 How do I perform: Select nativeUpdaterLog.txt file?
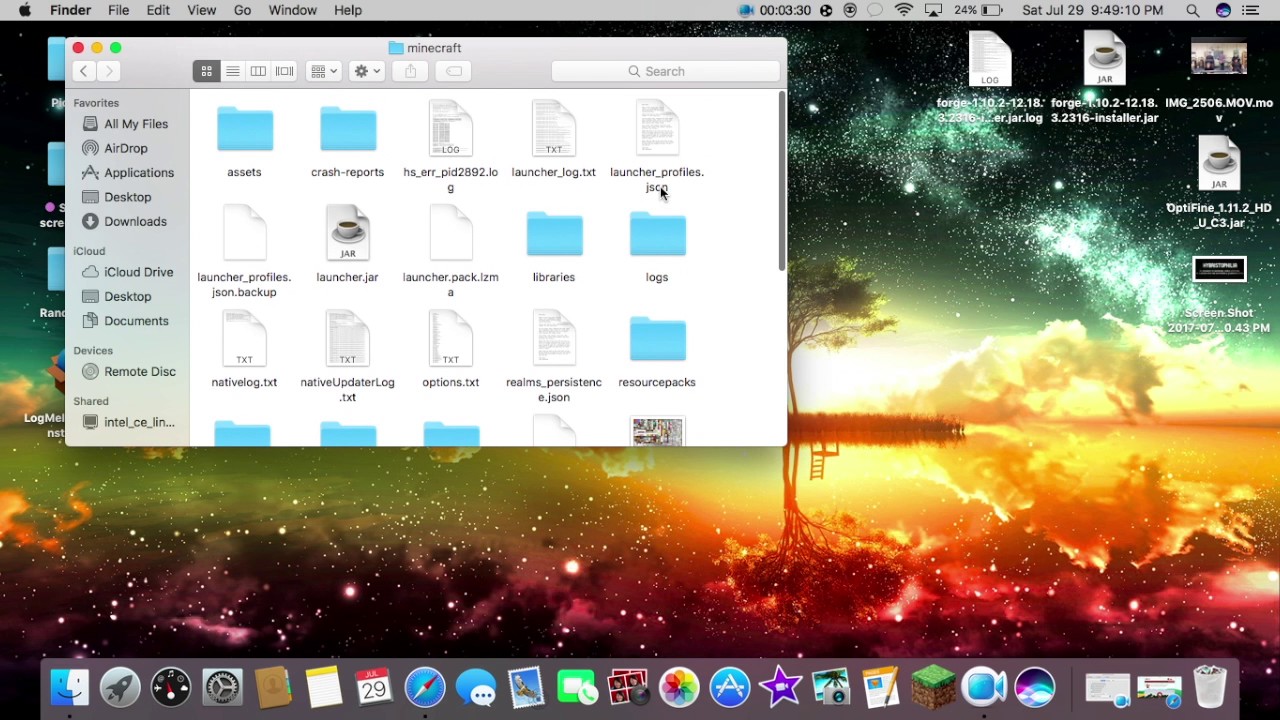coord(347,339)
